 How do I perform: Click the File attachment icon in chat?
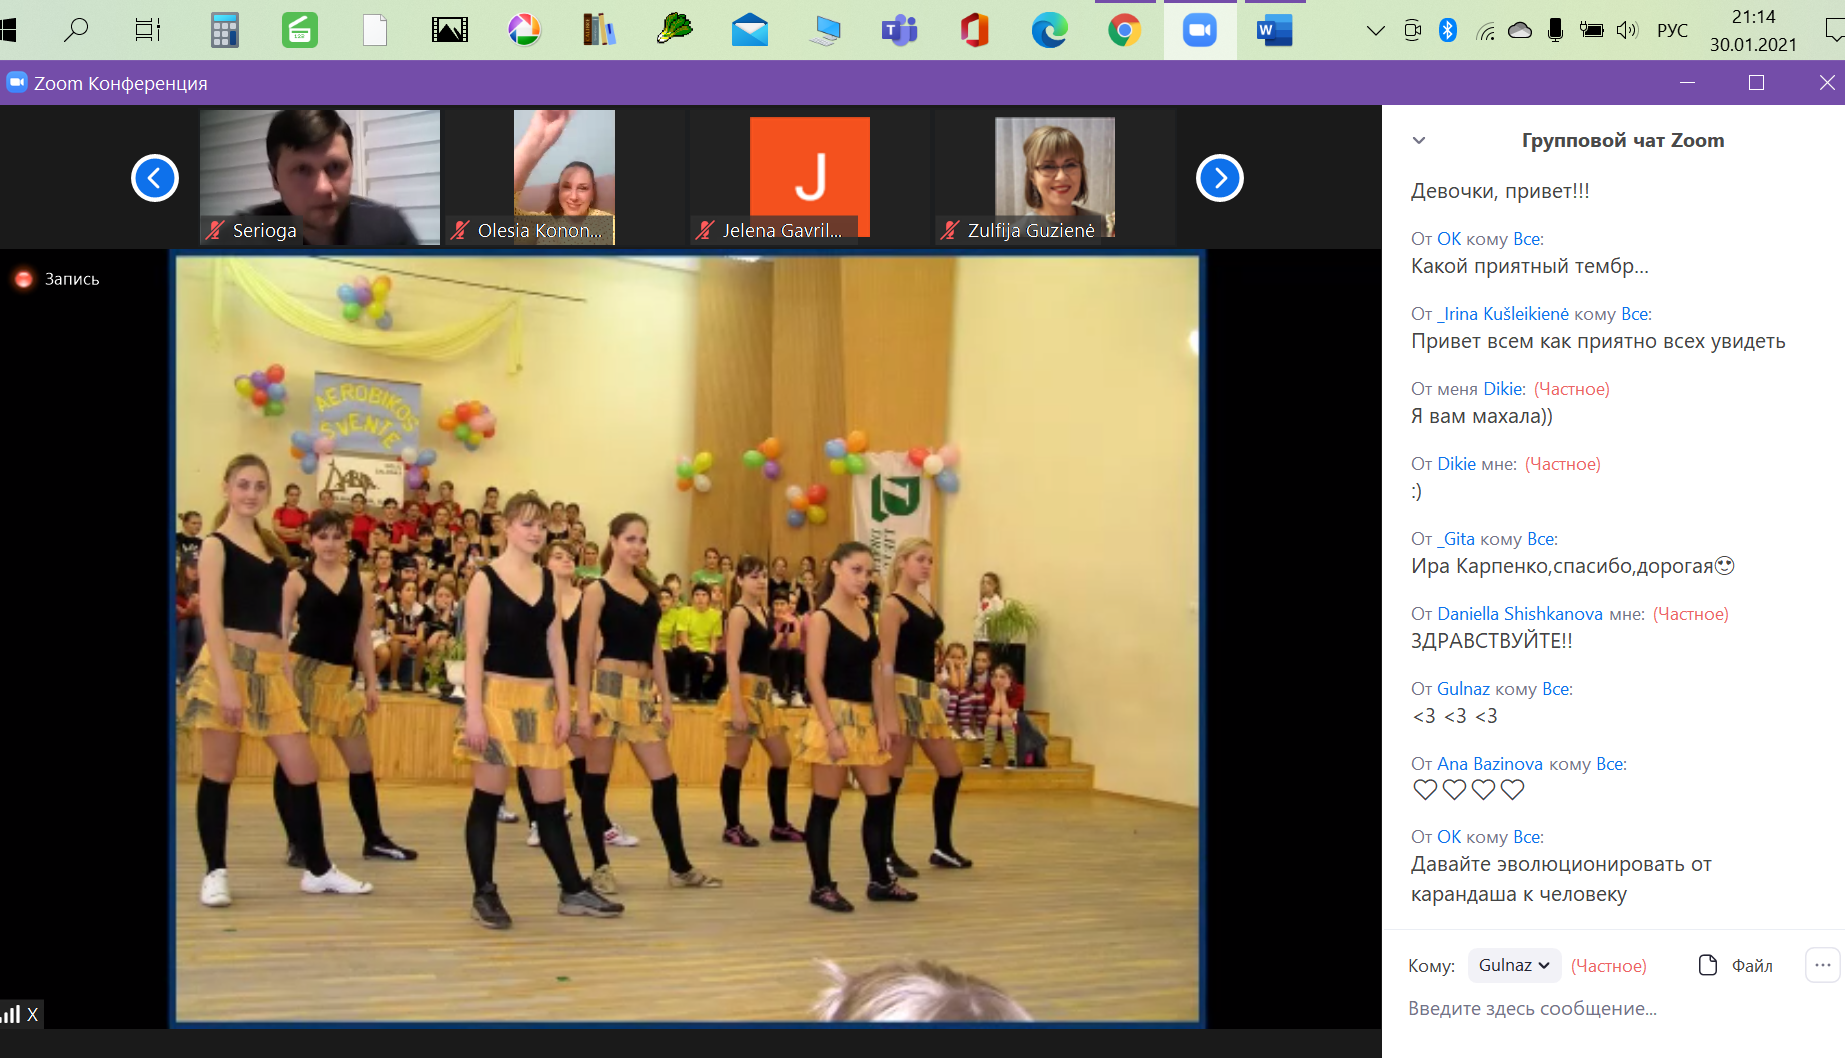pyautogui.click(x=1708, y=965)
